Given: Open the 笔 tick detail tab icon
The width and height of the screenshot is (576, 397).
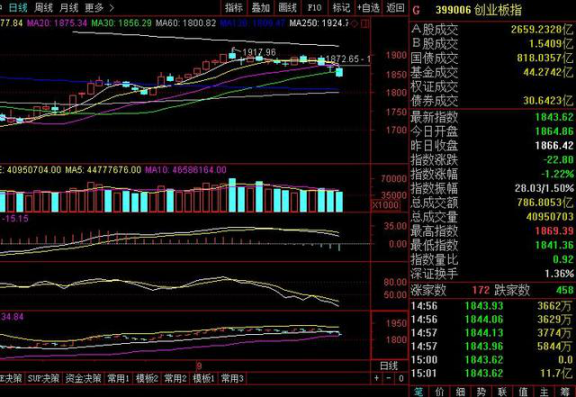Looking at the screenshot, I should tap(418, 392).
